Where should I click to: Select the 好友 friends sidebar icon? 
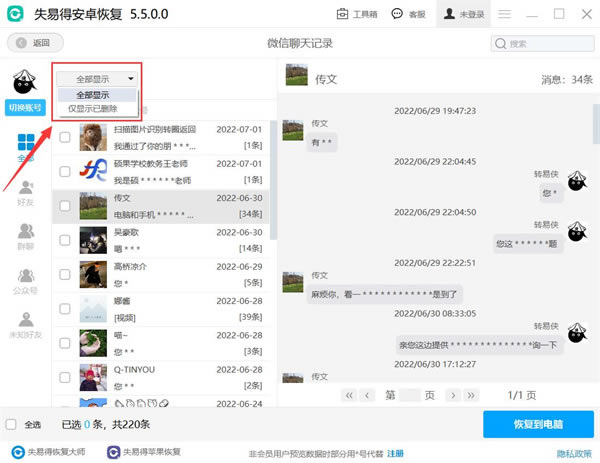(26, 188)
